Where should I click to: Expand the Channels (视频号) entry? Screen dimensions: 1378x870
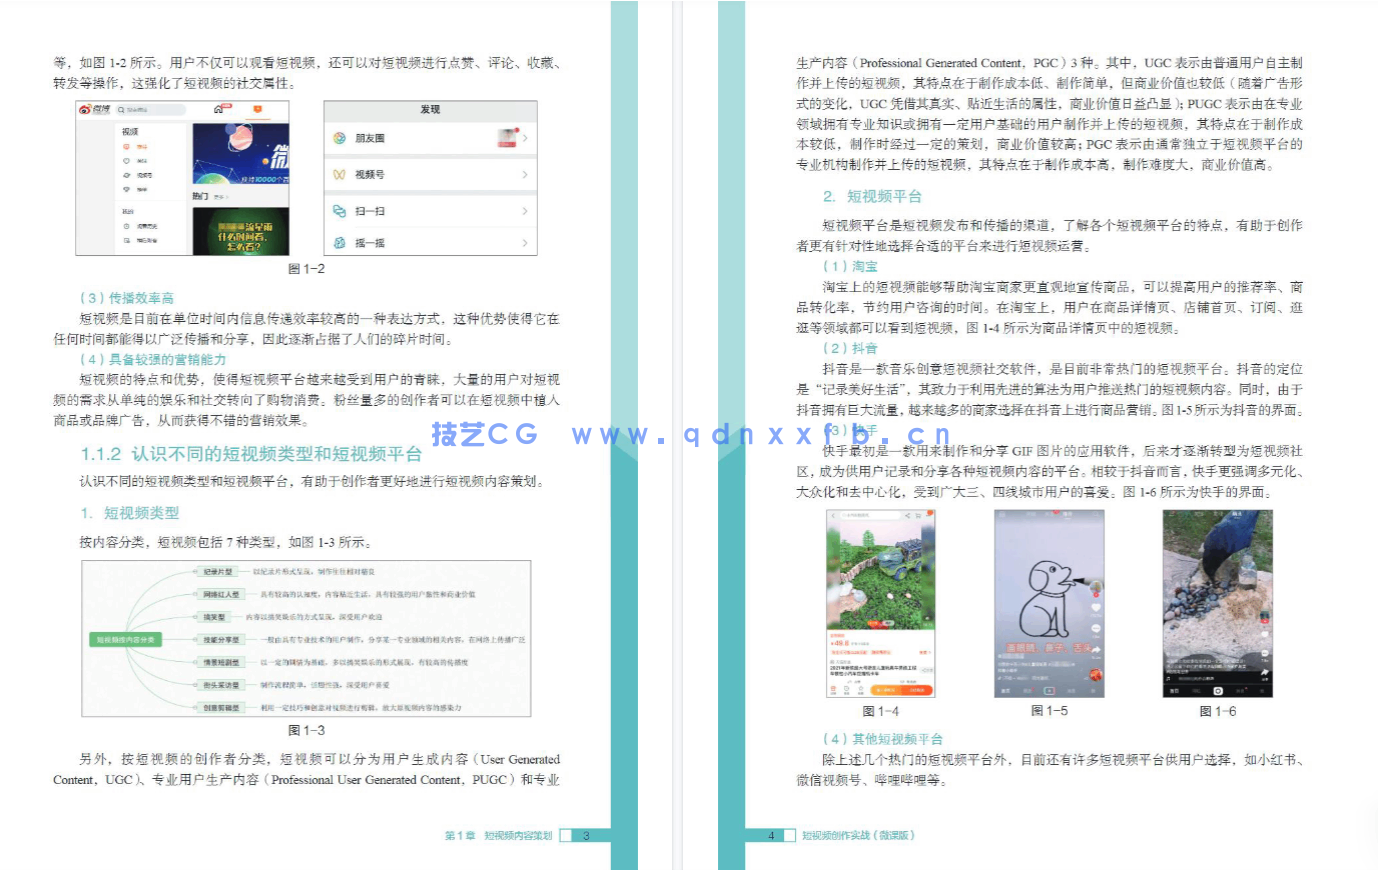(525, 175)
